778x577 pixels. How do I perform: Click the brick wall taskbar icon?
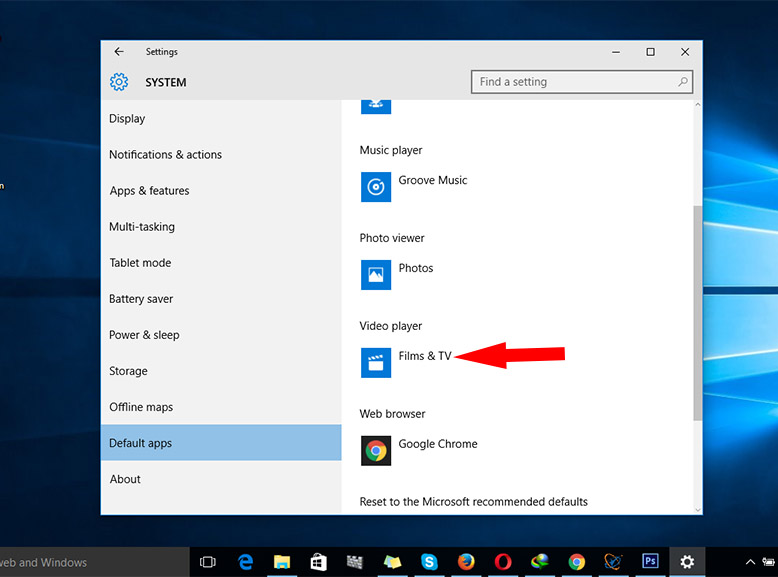click(355, 562)
